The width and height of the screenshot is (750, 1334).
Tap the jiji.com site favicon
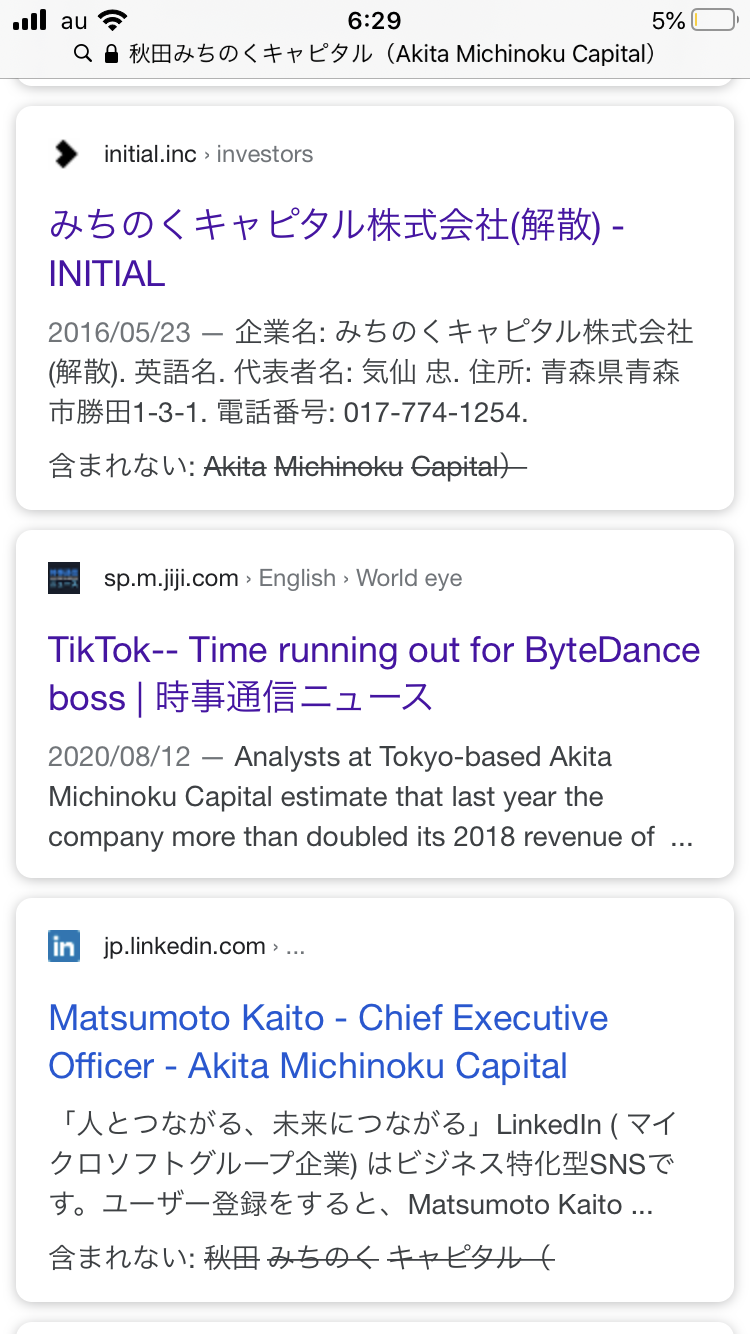point(64,578)
